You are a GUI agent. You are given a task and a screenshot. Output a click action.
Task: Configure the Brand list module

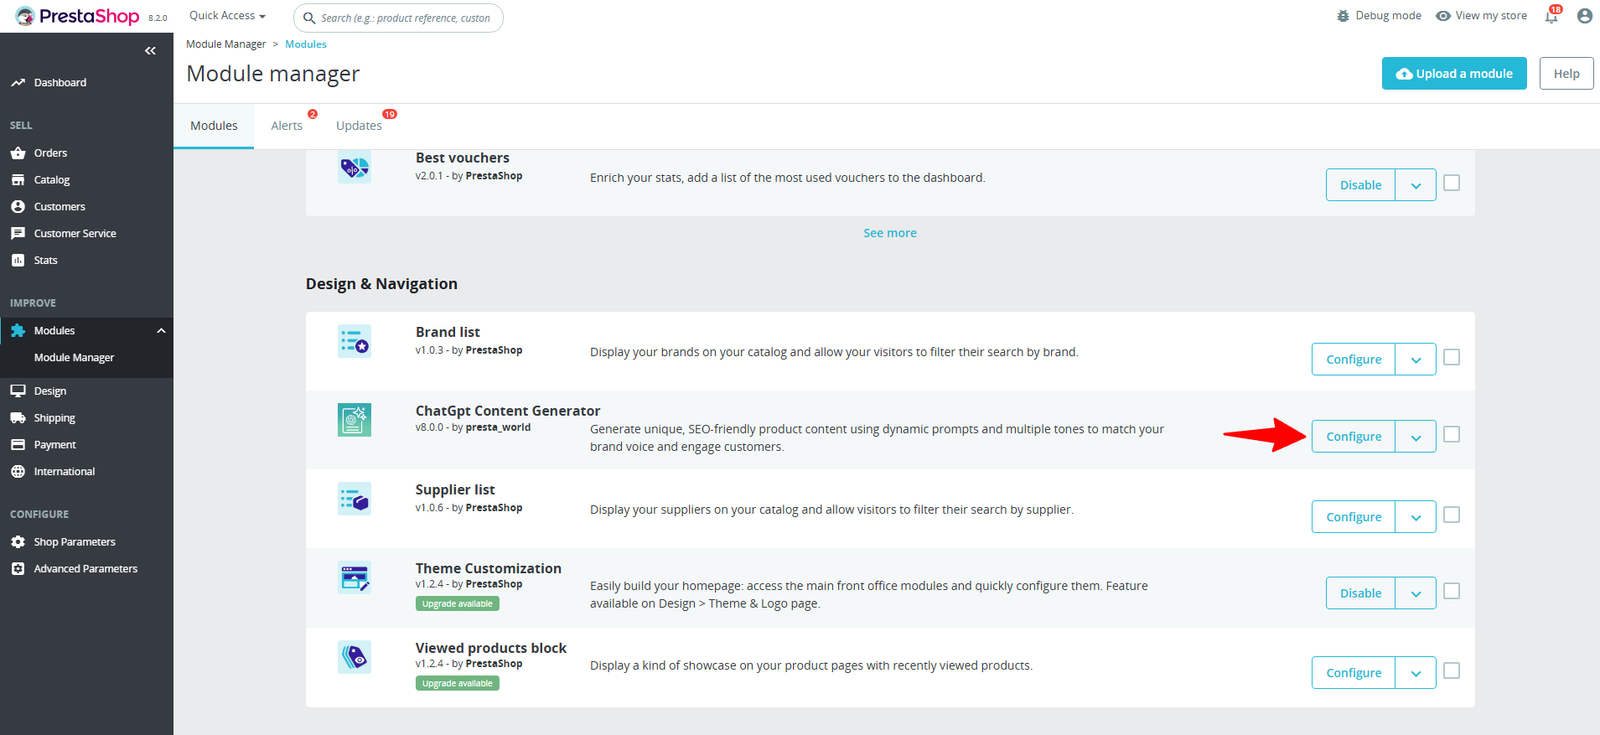1353,359
